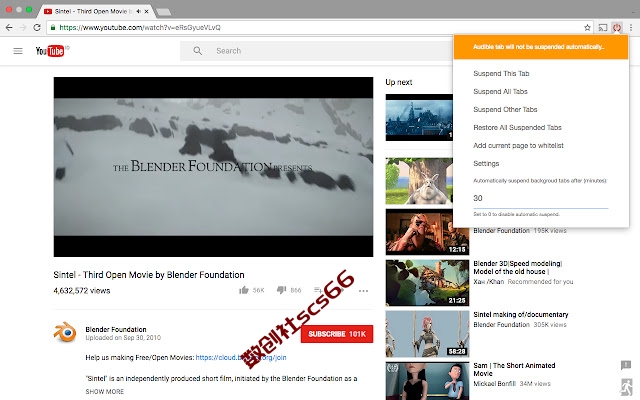Click the Sintel video player
Screen dimensions: 640x400
[x=213, y=167]
